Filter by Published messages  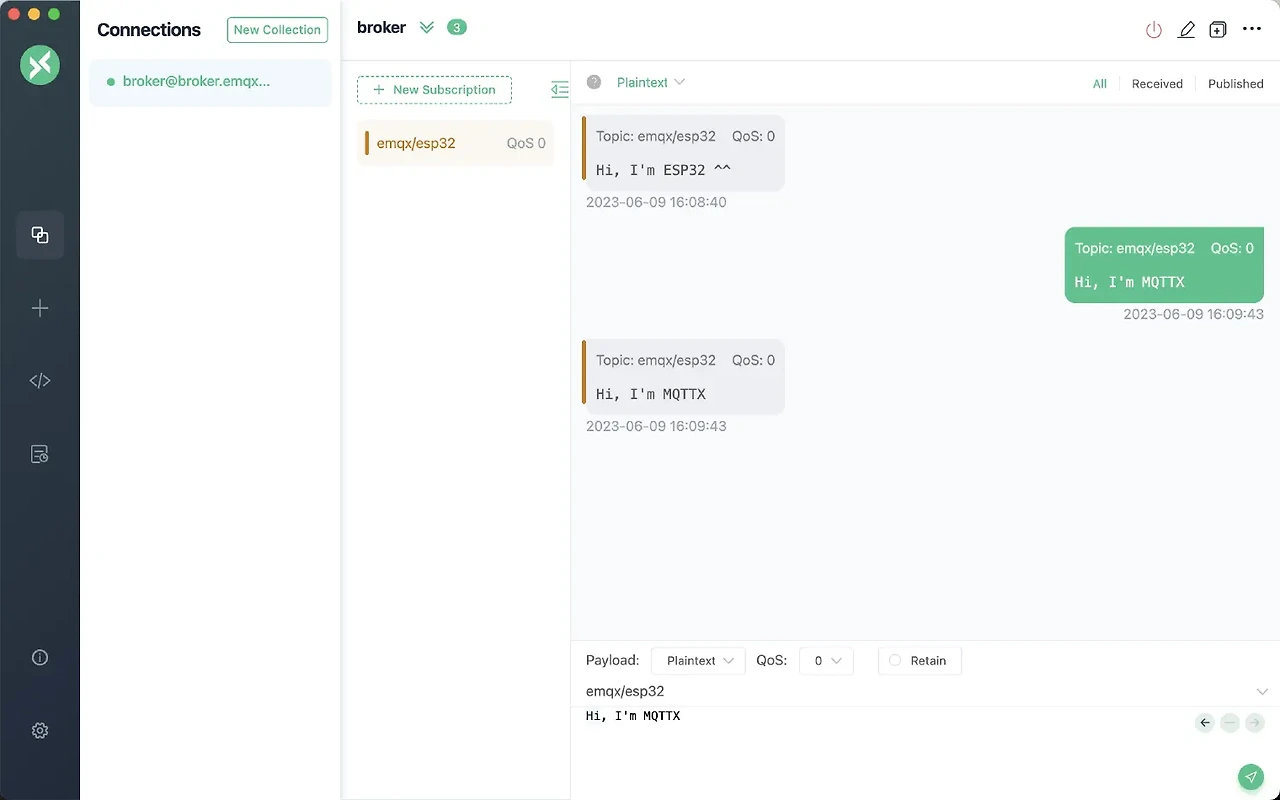point(1236,84)
